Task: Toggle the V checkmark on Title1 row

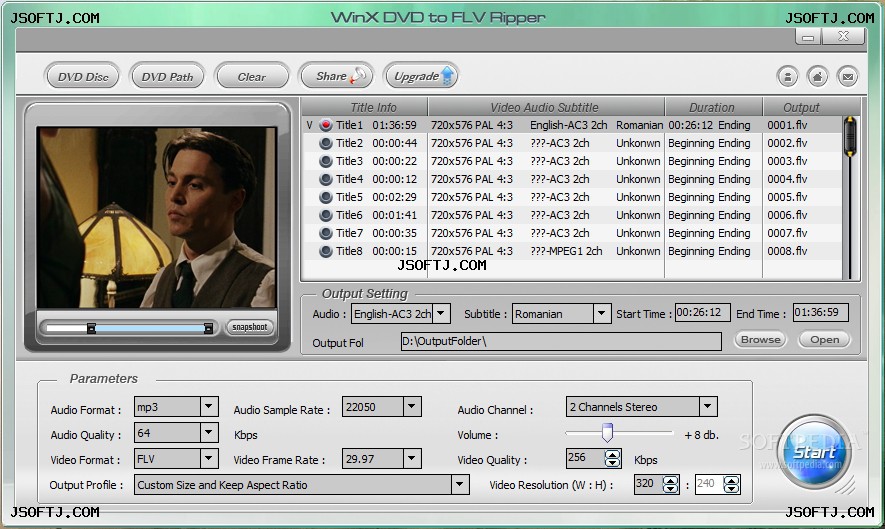Action: coord(309,125)
